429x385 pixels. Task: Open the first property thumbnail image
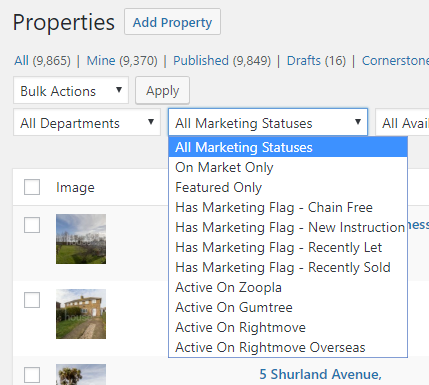click(81, 239)
